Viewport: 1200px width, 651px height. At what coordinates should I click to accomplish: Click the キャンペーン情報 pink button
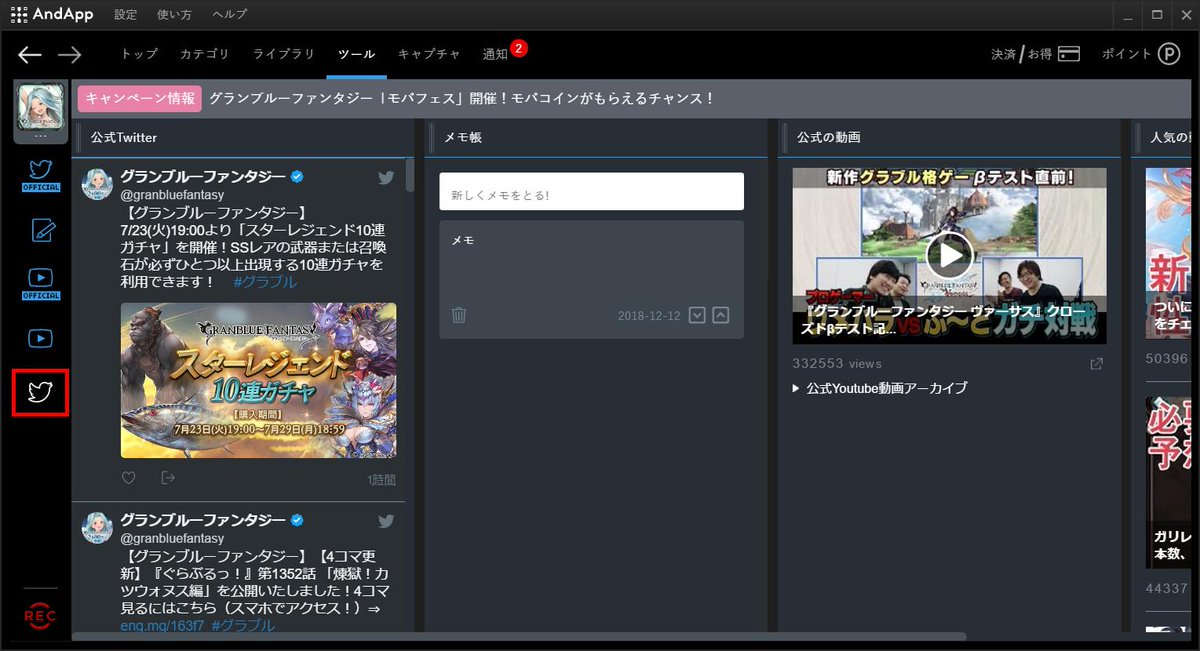[139, 98]
